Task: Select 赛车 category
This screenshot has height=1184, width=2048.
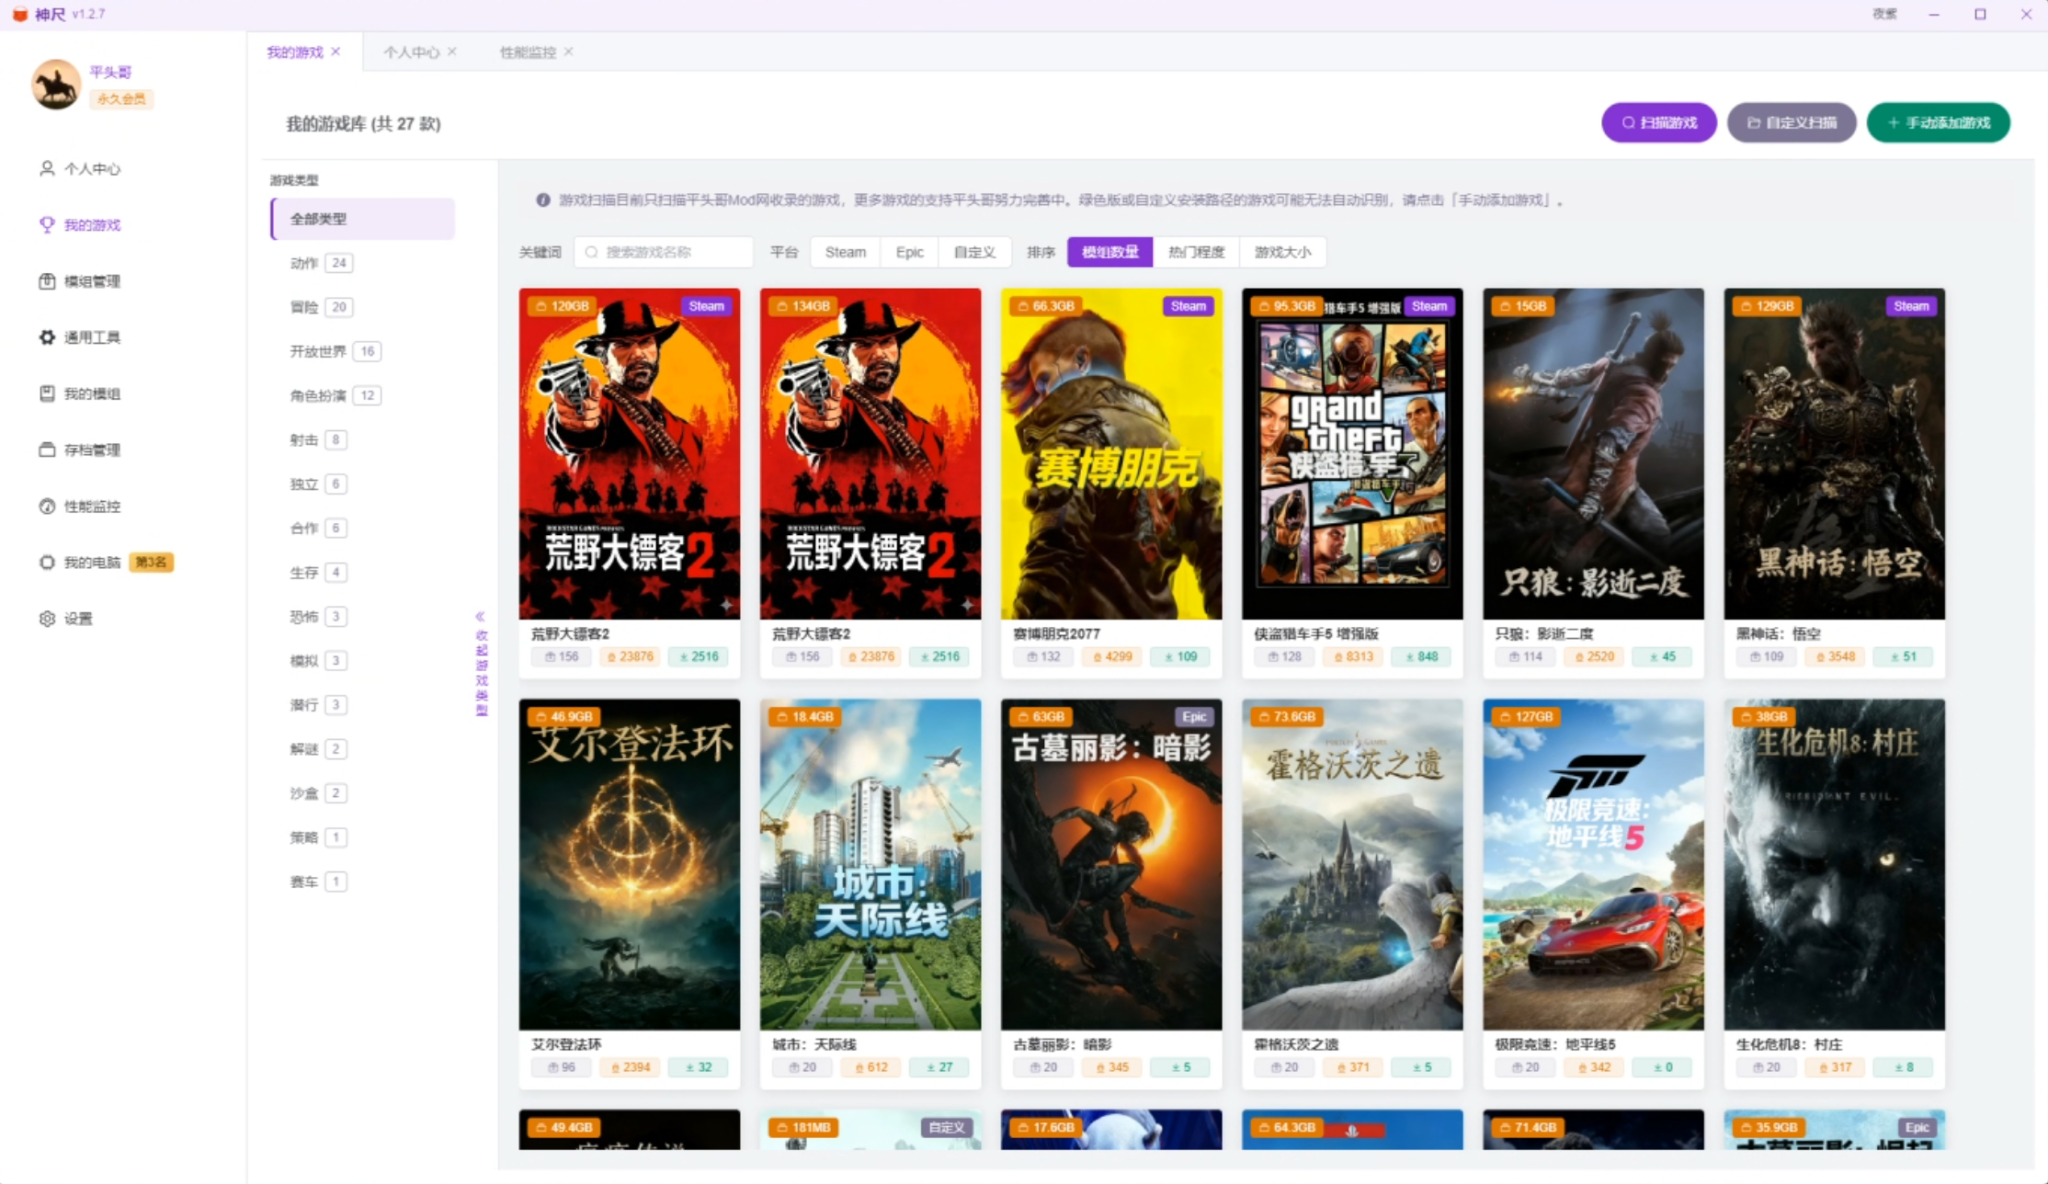Action: 318,882
